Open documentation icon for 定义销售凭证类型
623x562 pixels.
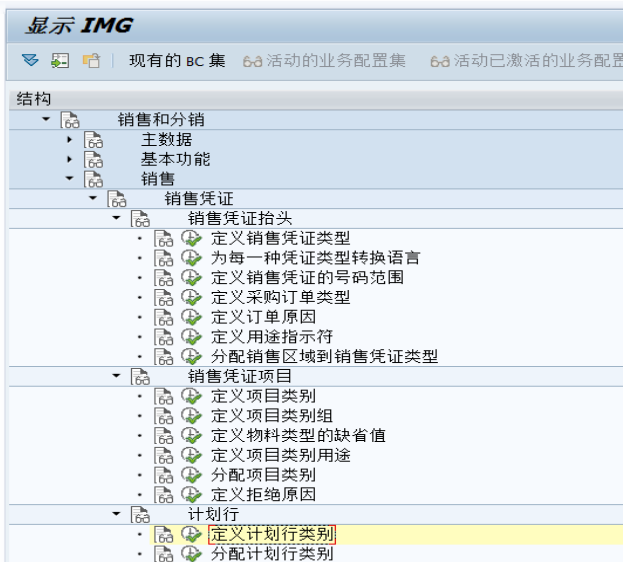coord(164,238)
